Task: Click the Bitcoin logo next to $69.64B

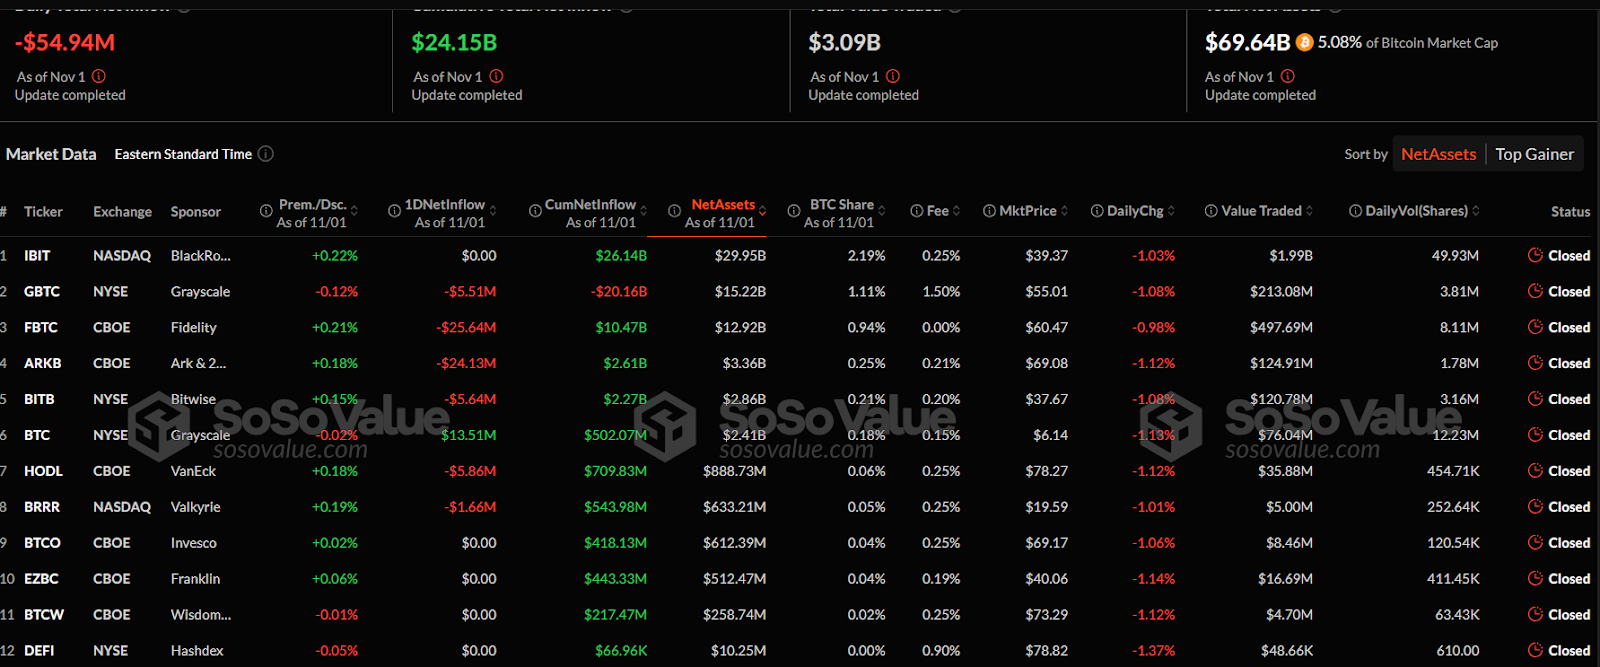Action: pos(1304,42)
